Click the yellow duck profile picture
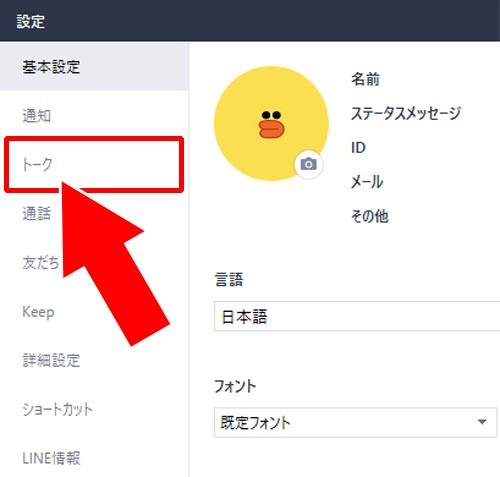Screen dimensions: 500x477 click(271, 123)
